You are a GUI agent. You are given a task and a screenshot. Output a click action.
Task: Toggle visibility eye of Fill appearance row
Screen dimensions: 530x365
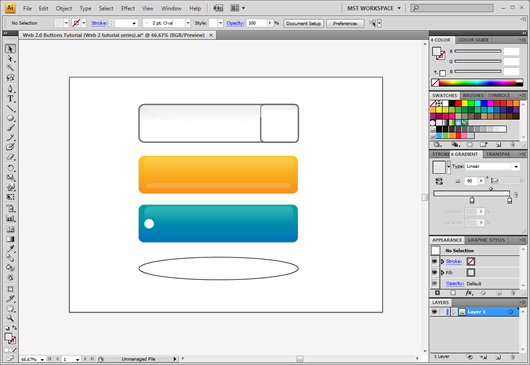click(435, 272)
